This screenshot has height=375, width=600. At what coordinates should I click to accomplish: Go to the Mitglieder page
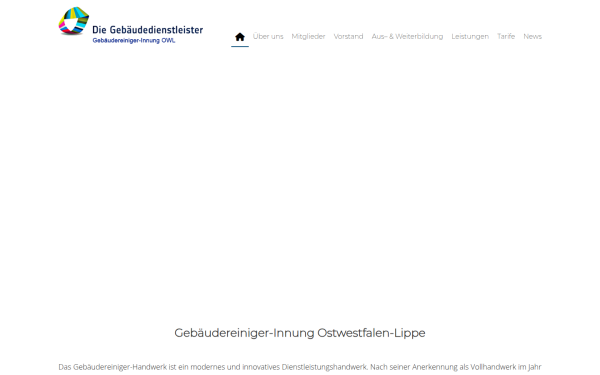[308, 36]
